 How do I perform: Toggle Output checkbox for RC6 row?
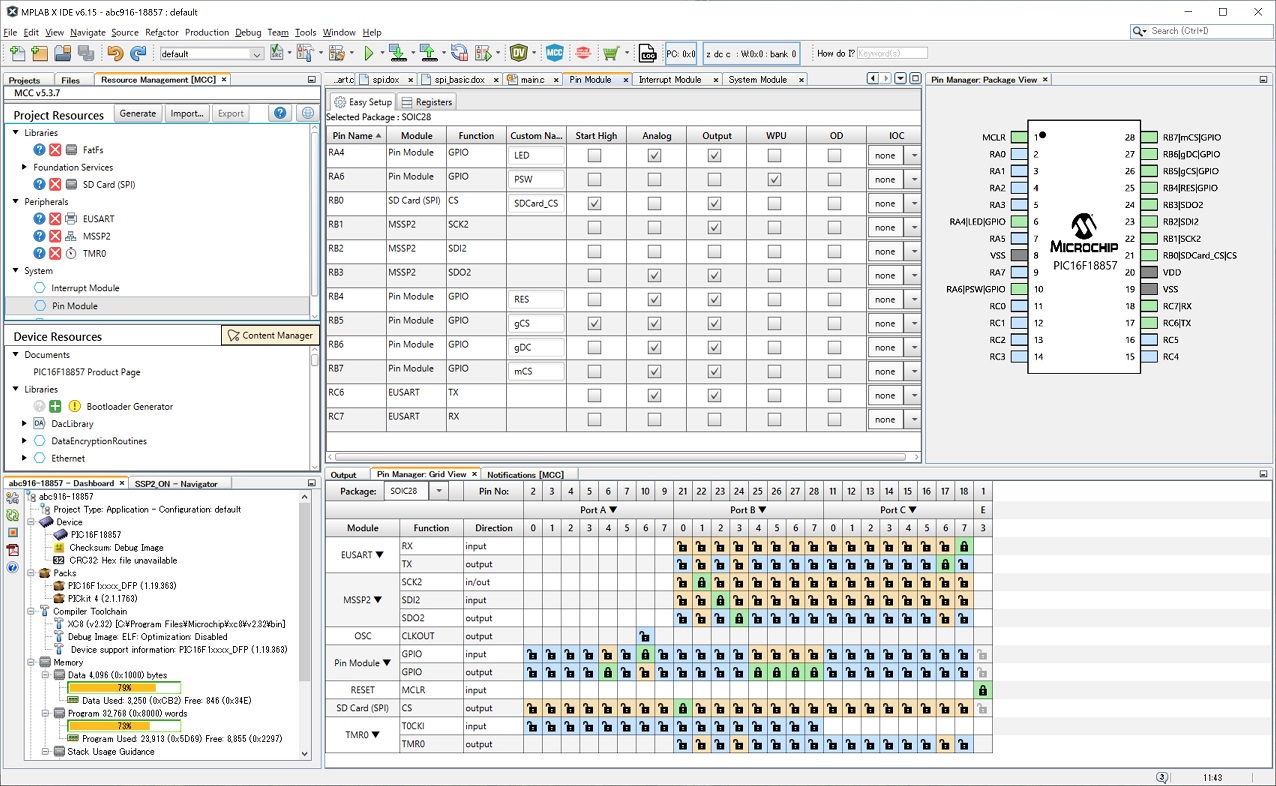(x=714, y=395)
